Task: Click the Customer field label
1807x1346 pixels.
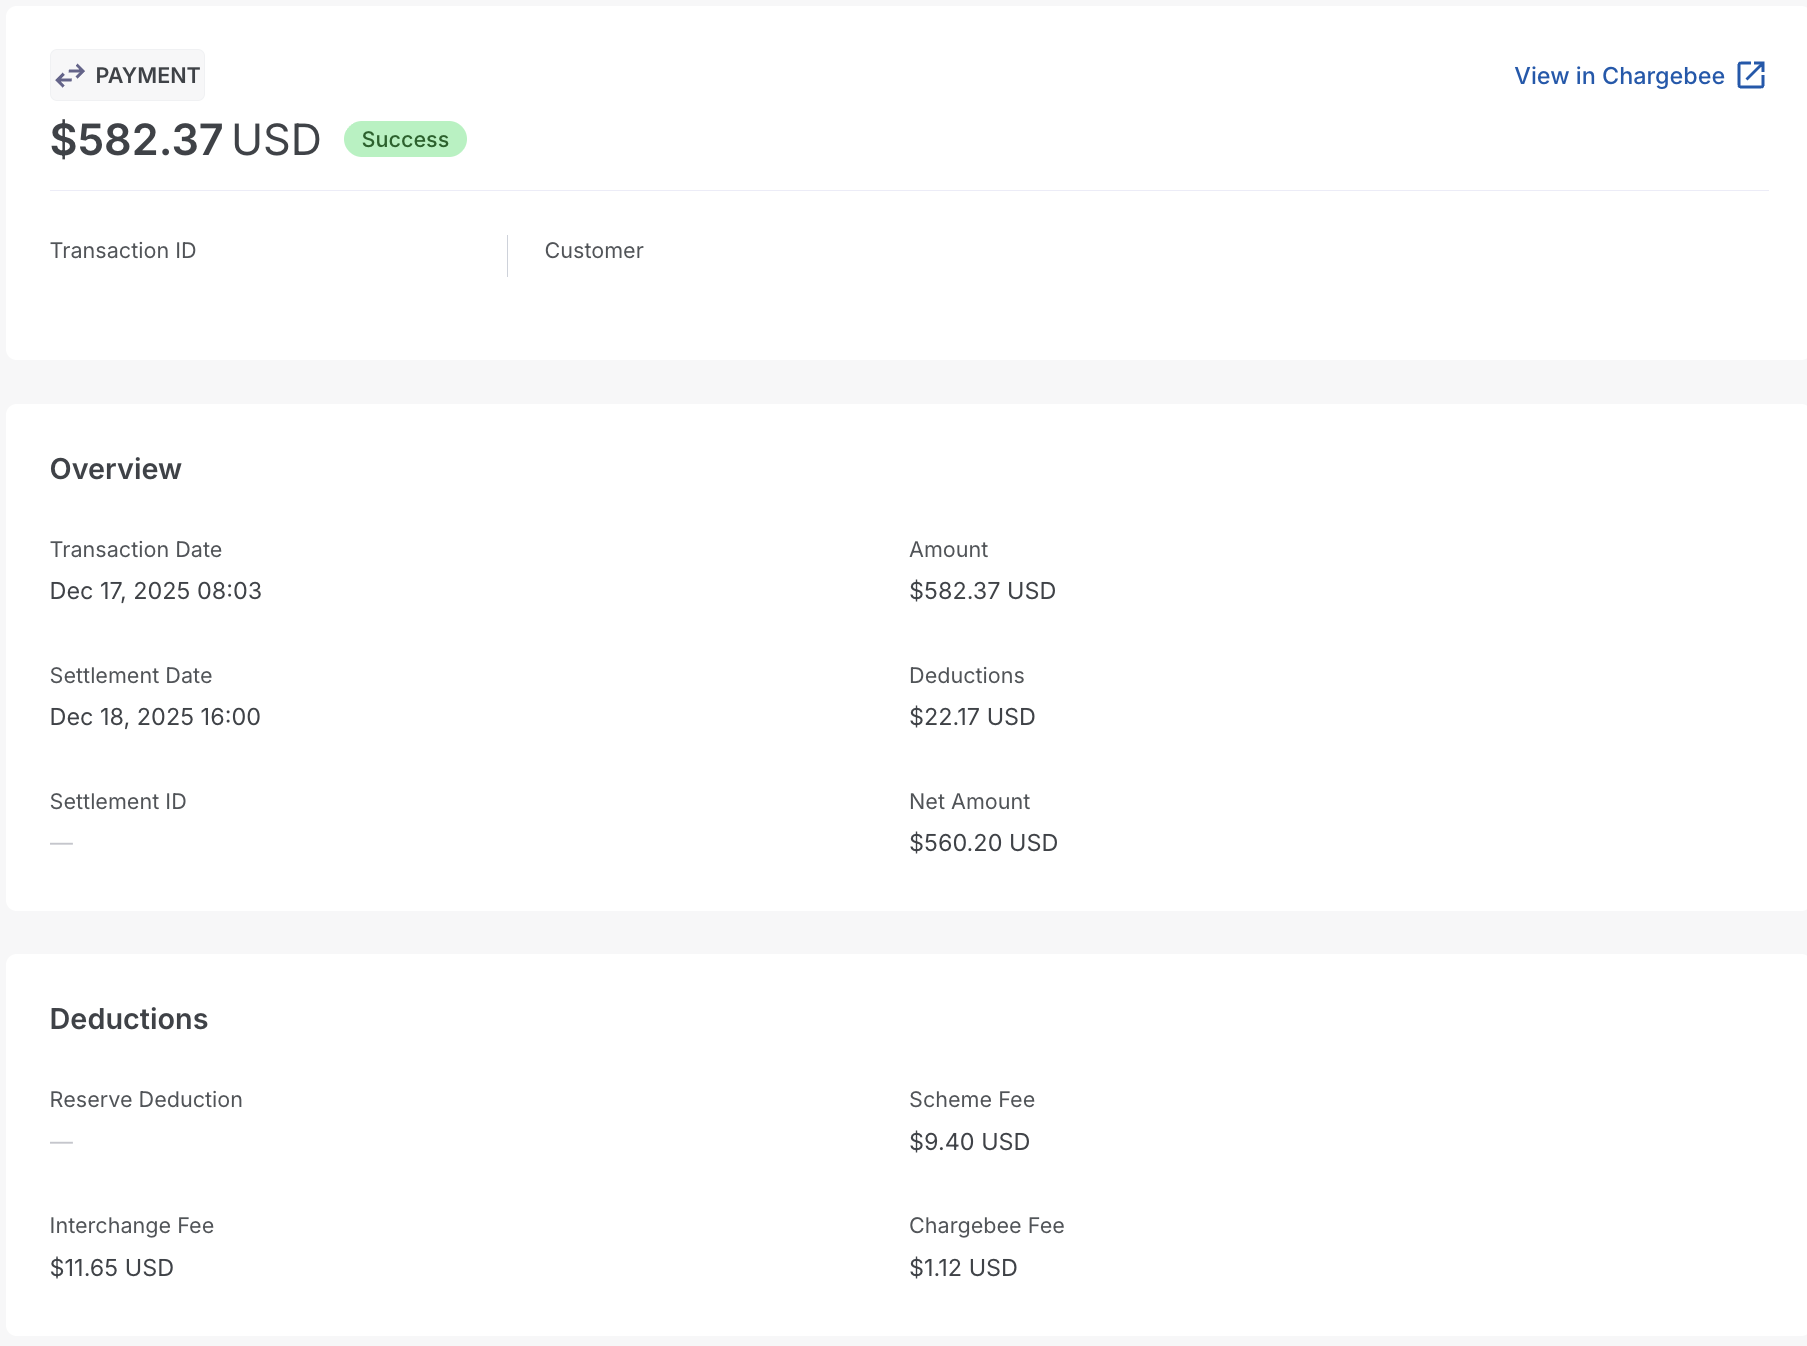Action: point(593,250)
